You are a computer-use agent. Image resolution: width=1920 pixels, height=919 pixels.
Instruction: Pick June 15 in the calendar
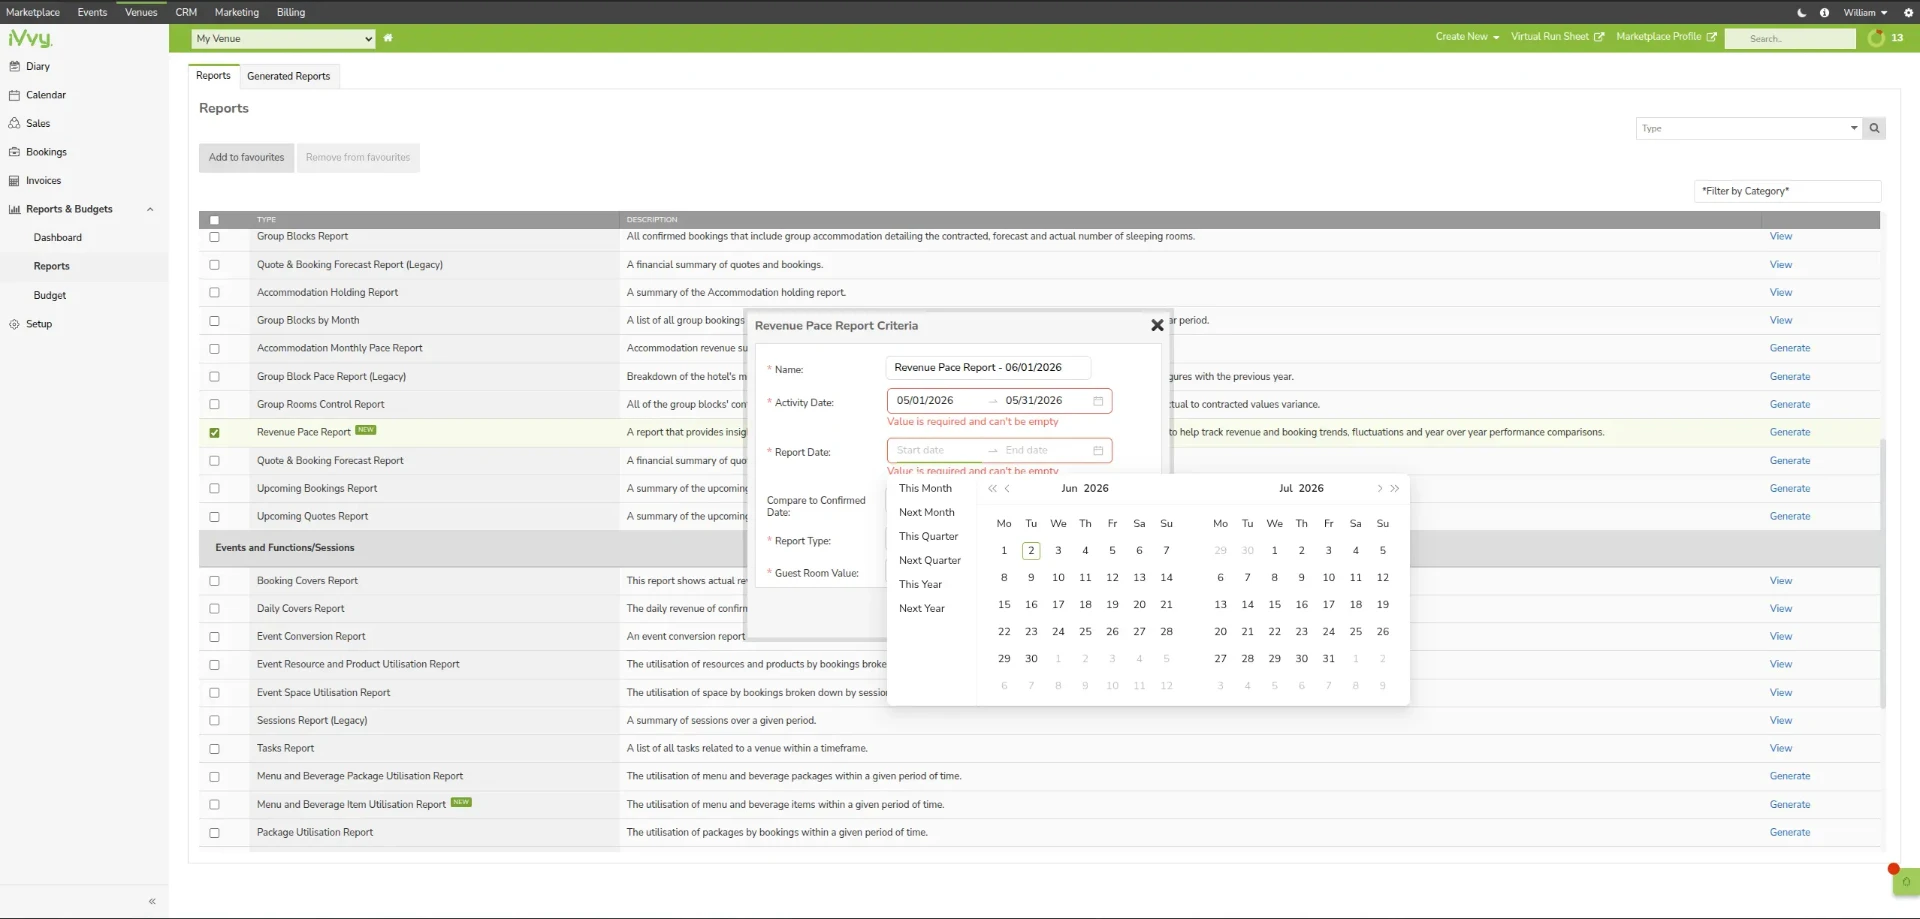[x=1004, y=605]
